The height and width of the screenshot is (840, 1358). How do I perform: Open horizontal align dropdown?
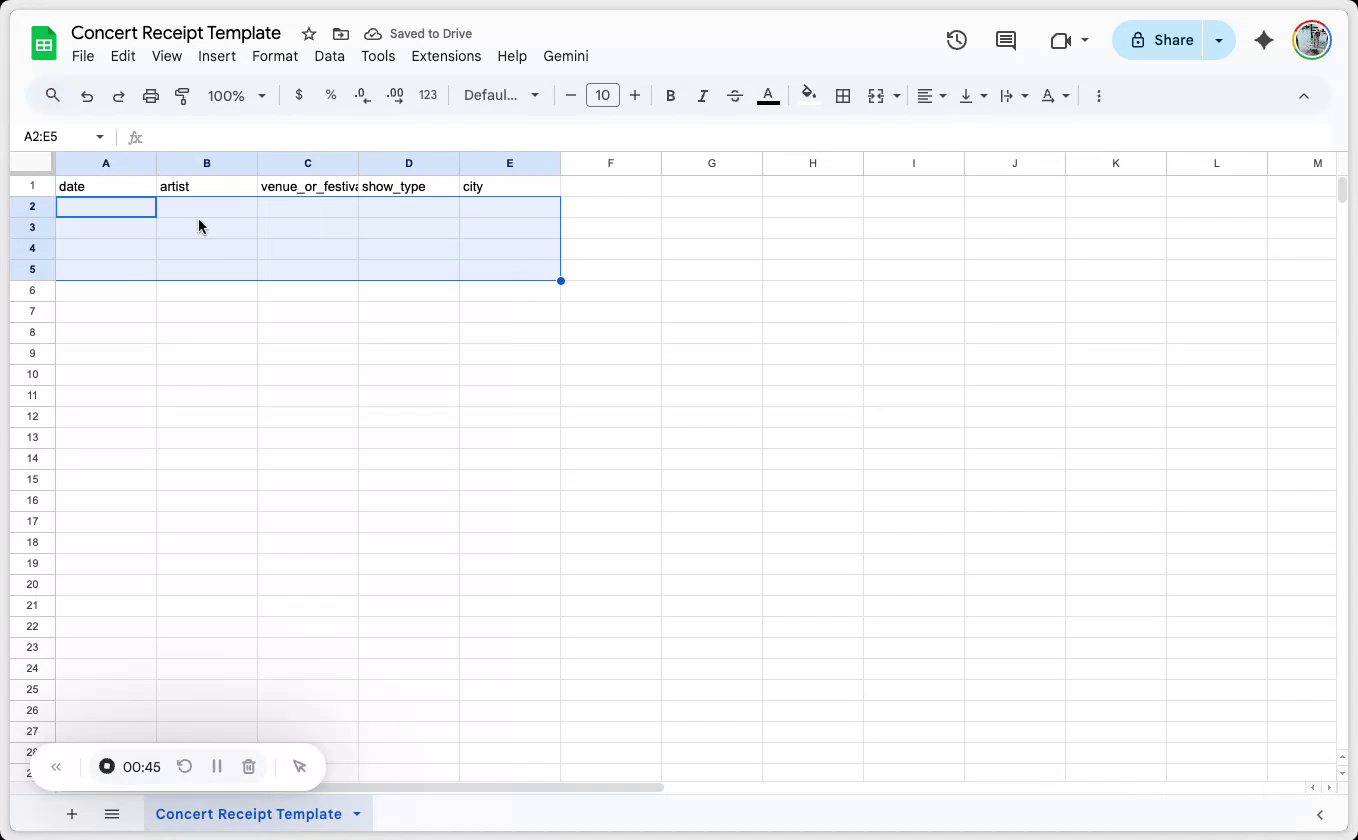tap(932, 96)
